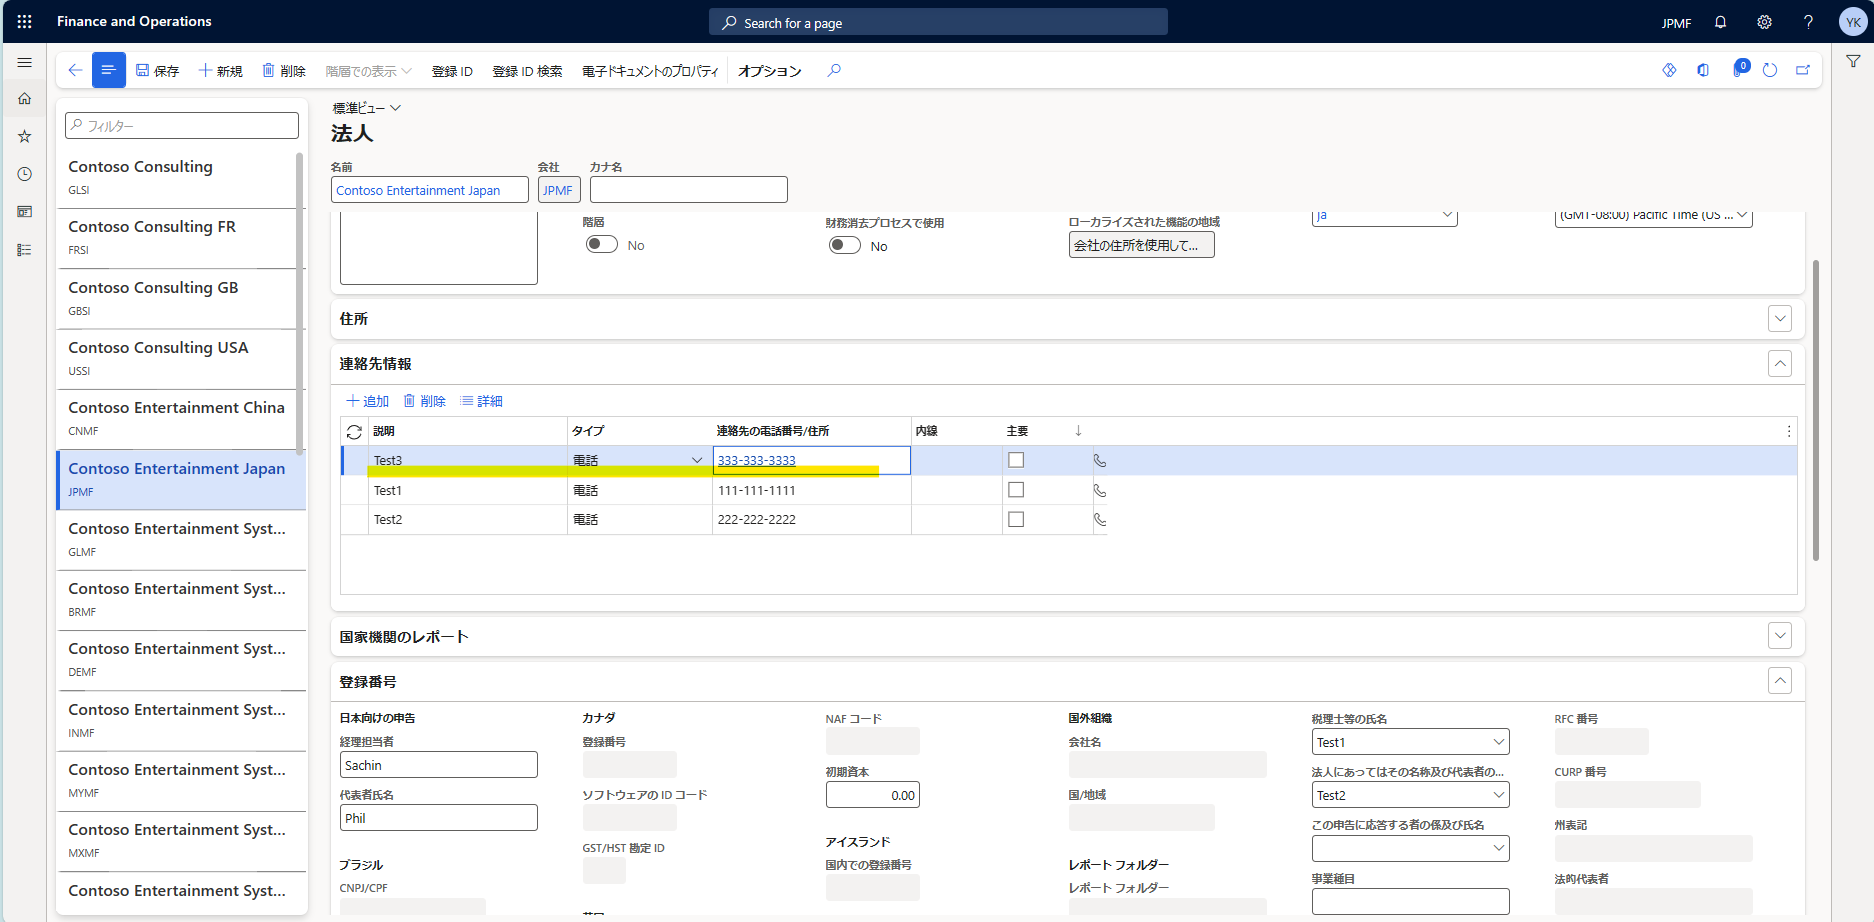
Task: Toggle the 財務消去プロセスで使用 switch
Action: (845, 245)
